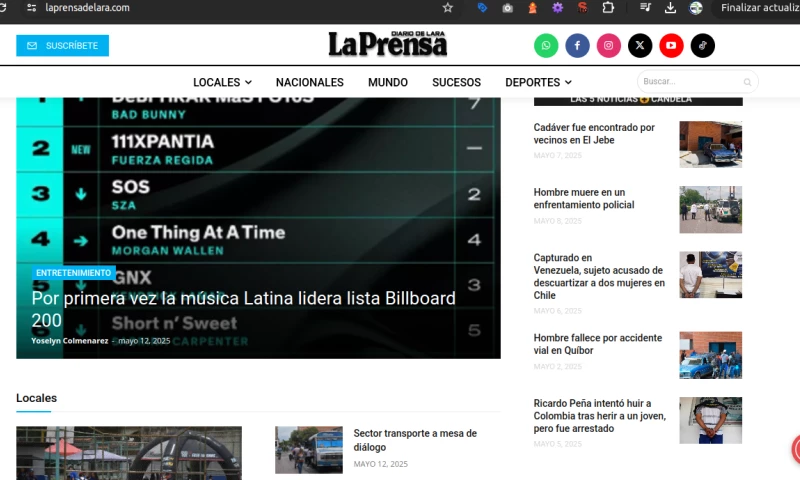Open thumbnail for Cadáver encontrado en El Jebe
This screenshot has width=800, height=480.
pos(710,144)
